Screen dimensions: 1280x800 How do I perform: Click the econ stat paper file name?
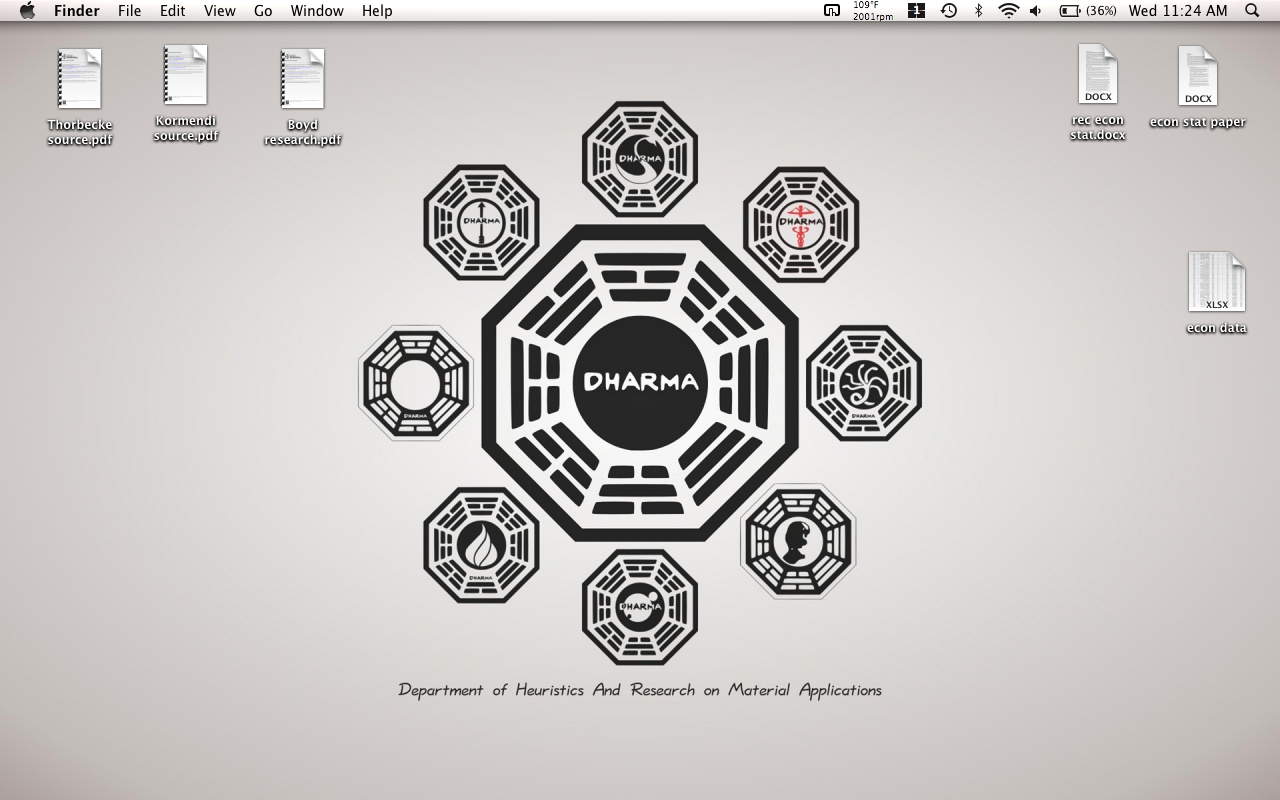point(1197,122)
